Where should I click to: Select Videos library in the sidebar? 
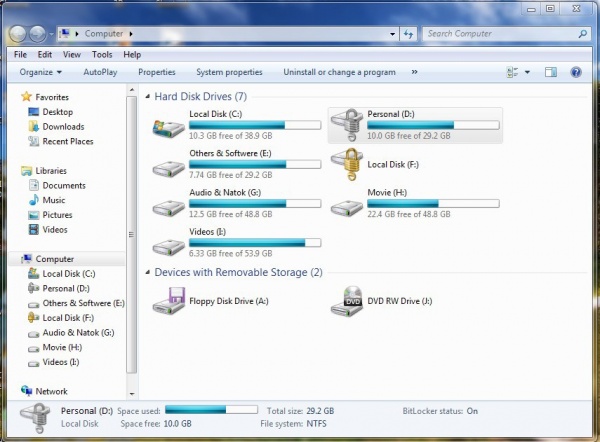pos(48,230)
